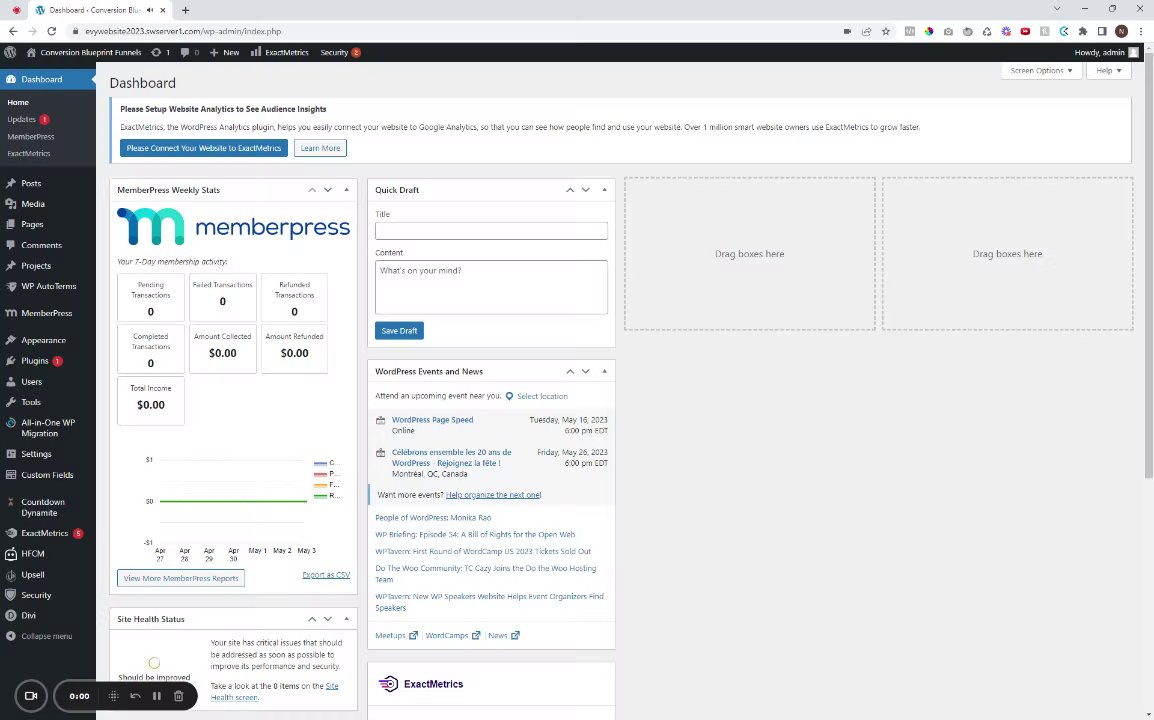Image resolution: width=1154 pixels, height=720 pixels.
Task: Open Countdown Dynamite menu
Action: click(x=43, y=507)
